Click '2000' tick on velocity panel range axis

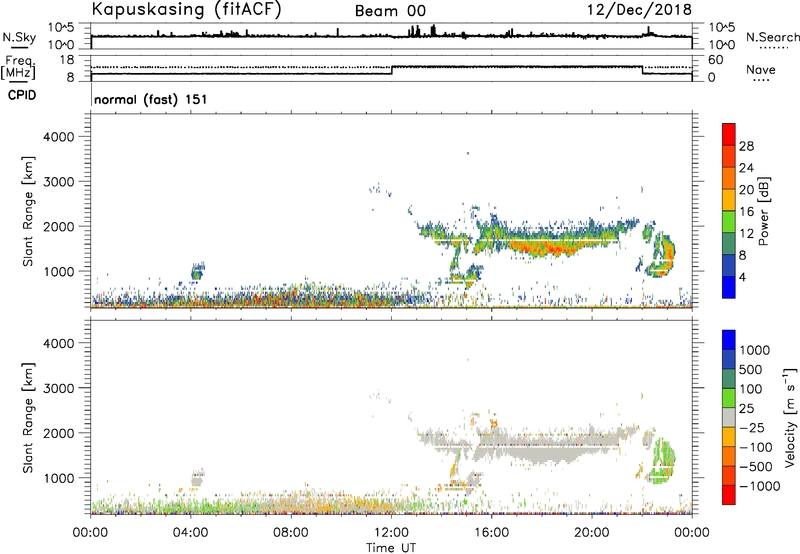pos(58,433)
